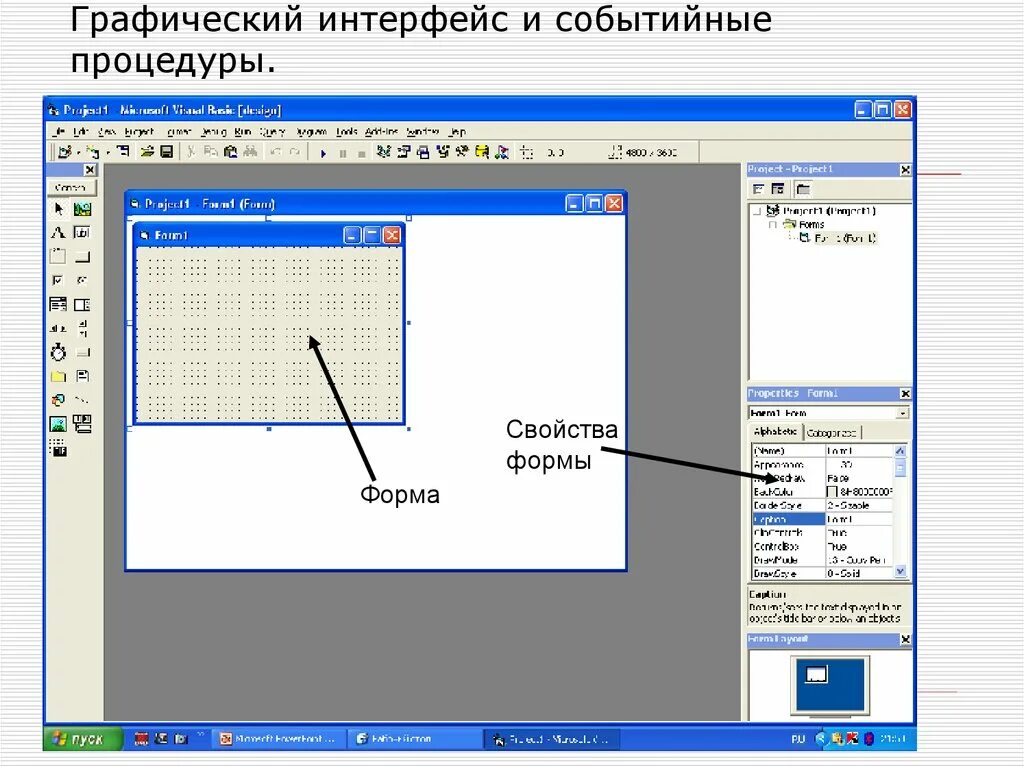The width and height of the screenshot is (1024, 767).
Task: Click the Find binoculars toolbar icon
Action: click(250, 152)
